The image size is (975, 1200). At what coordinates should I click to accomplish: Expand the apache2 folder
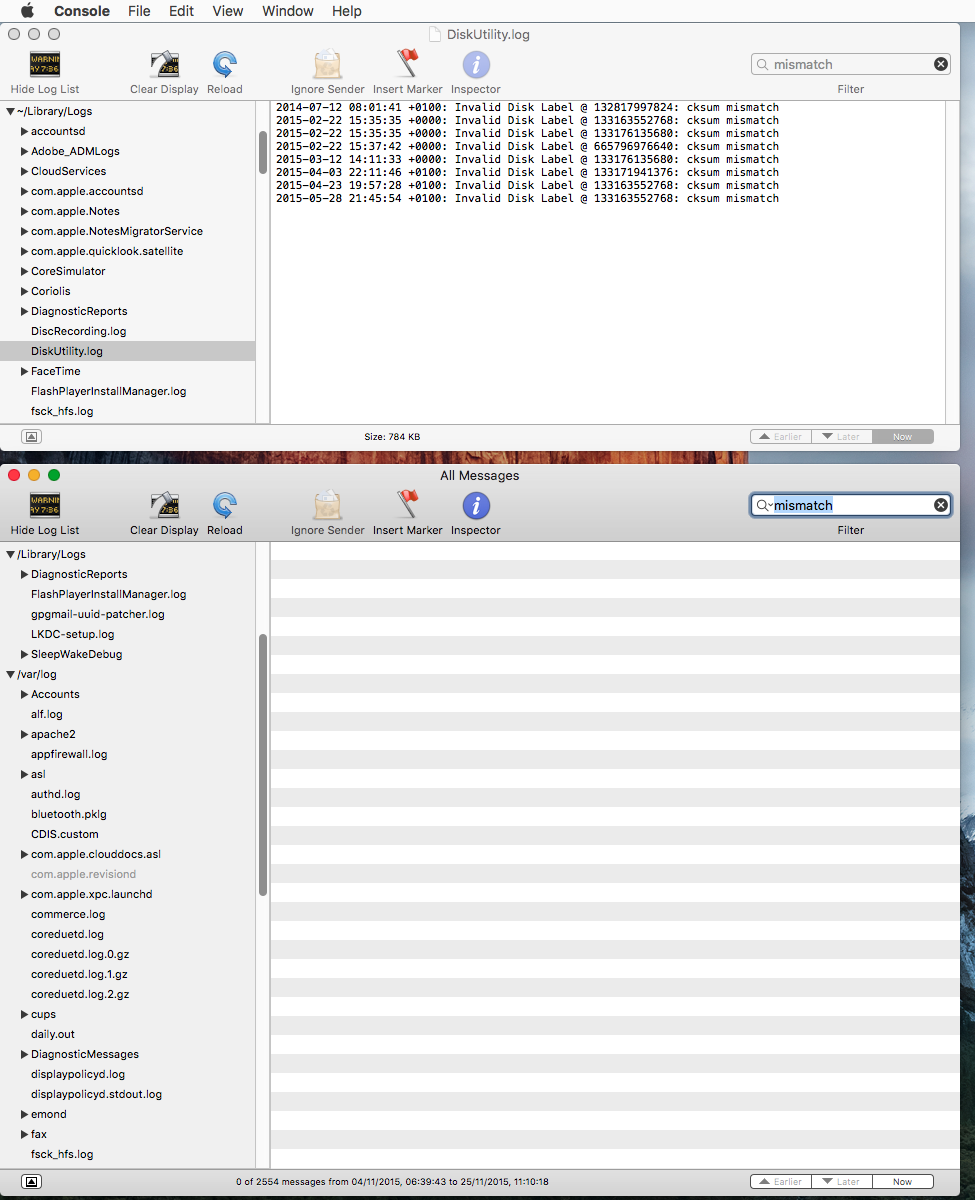[24, 734]
